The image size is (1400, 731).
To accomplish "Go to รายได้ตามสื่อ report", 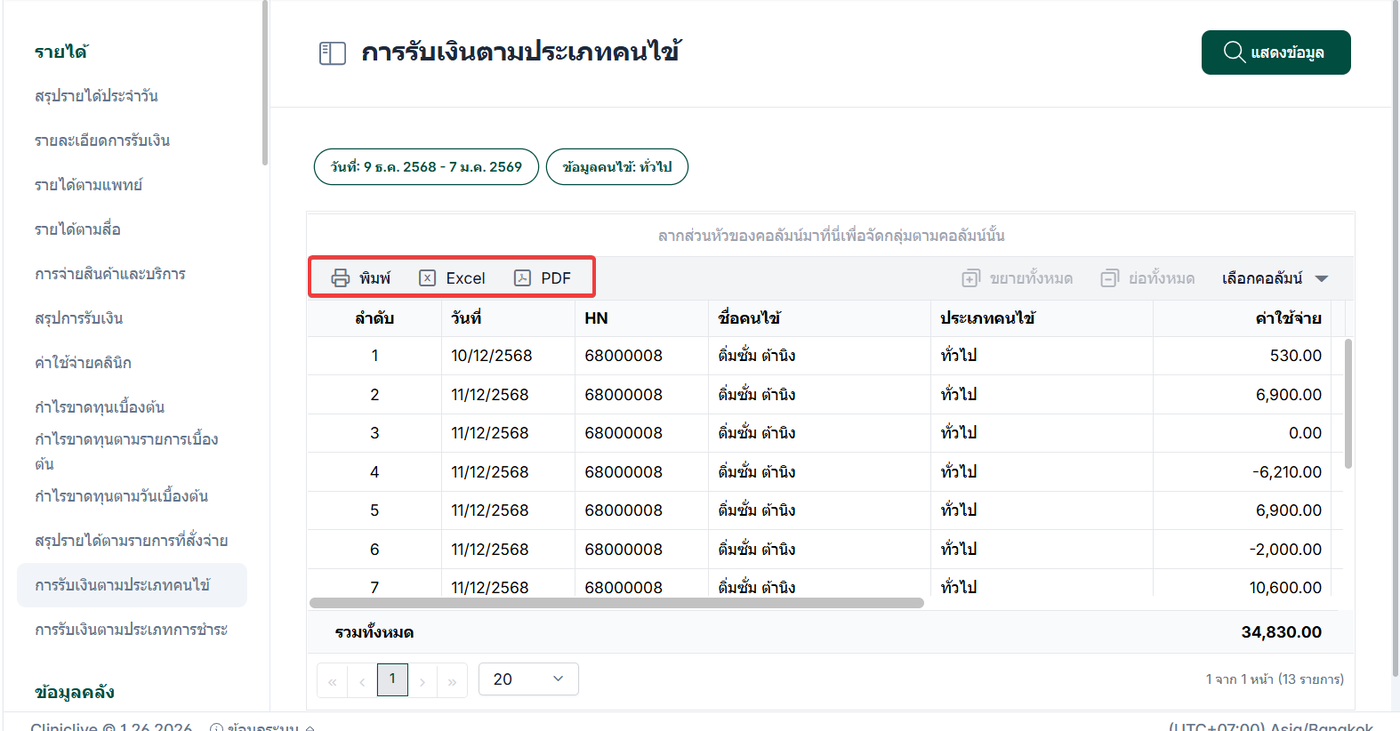I will (77, 229).
